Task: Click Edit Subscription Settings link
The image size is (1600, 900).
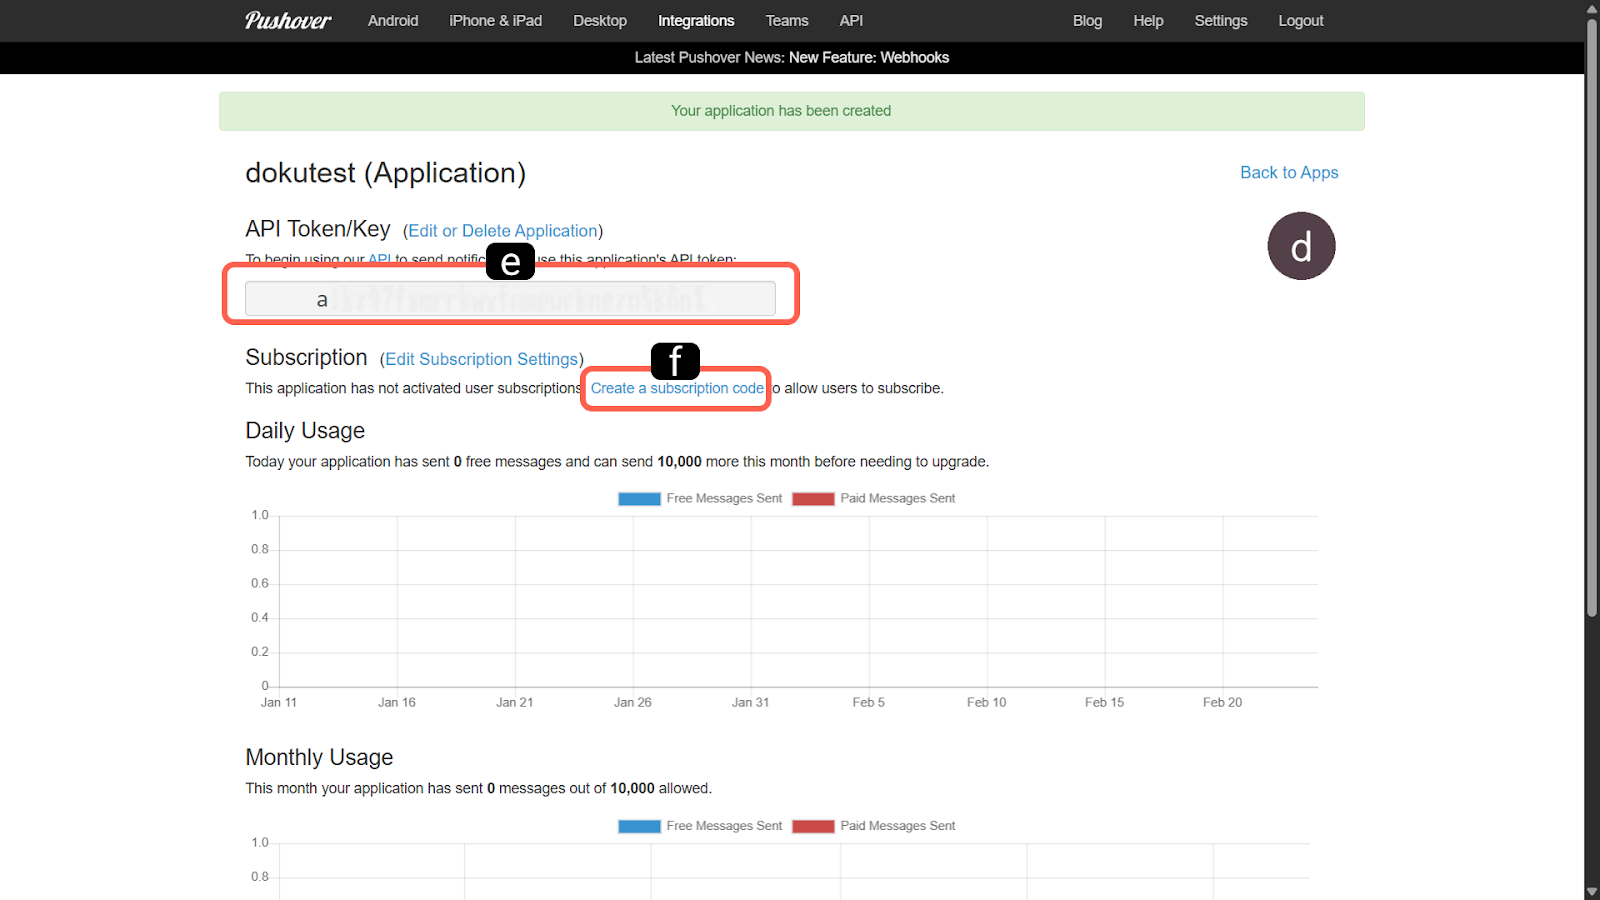Action: coord(481,359)
